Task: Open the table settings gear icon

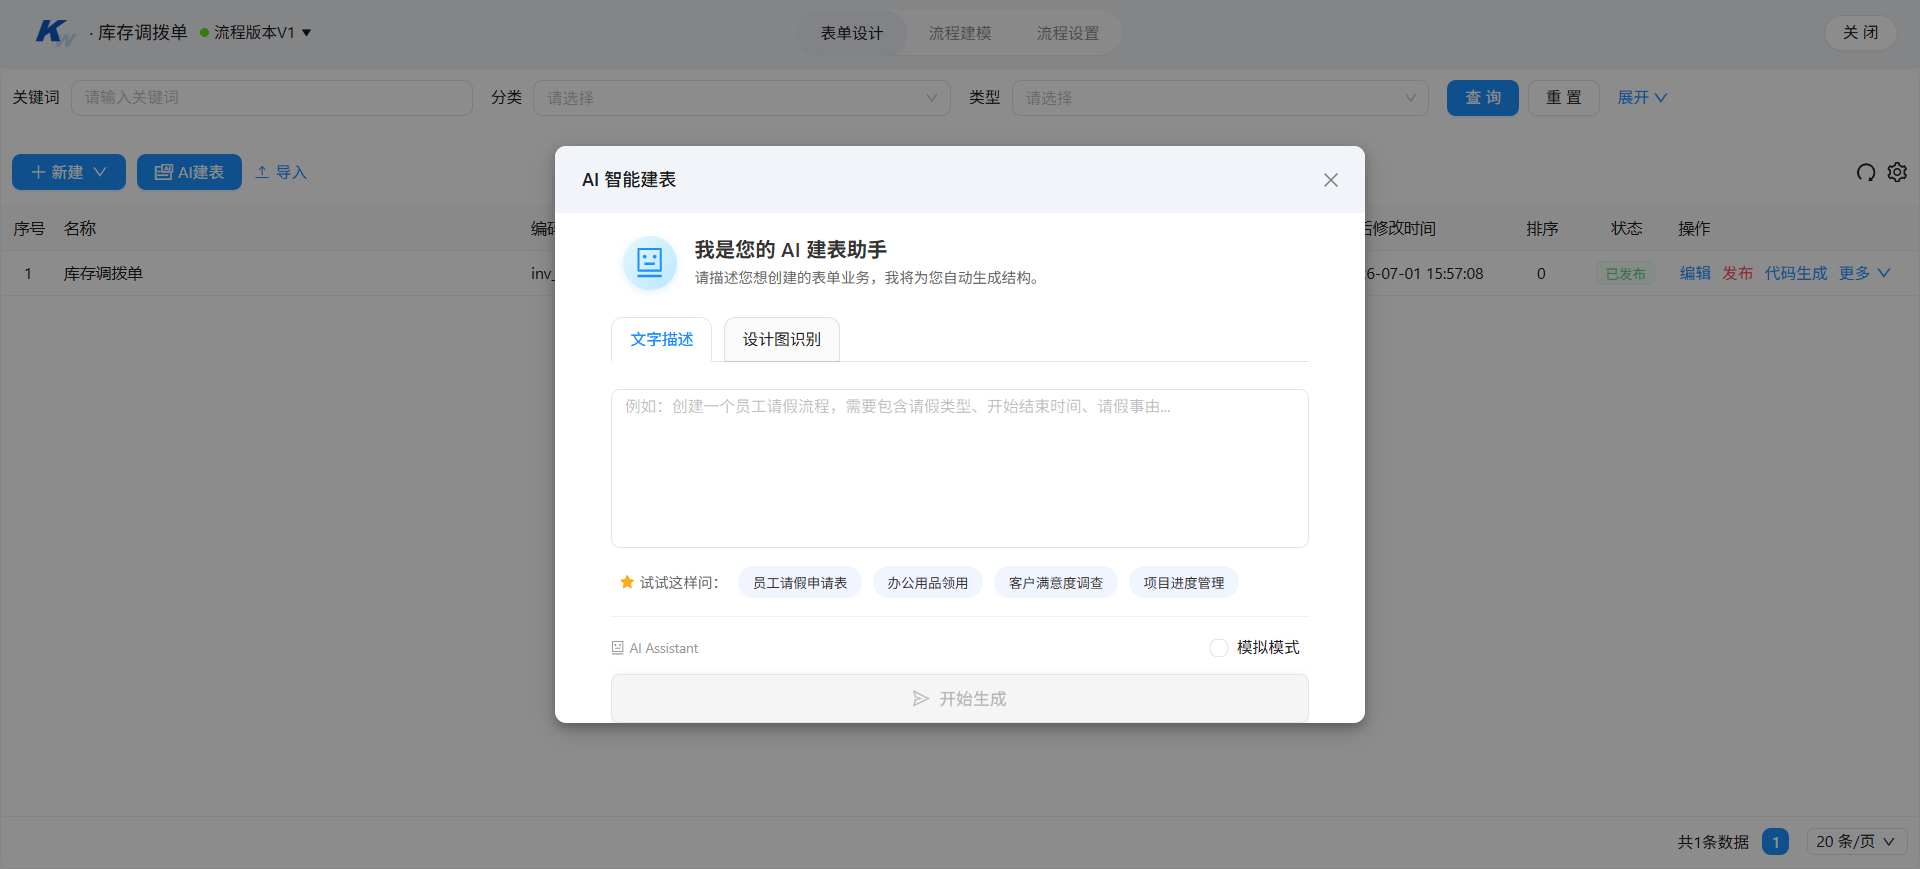Action: coord(1897,172)
